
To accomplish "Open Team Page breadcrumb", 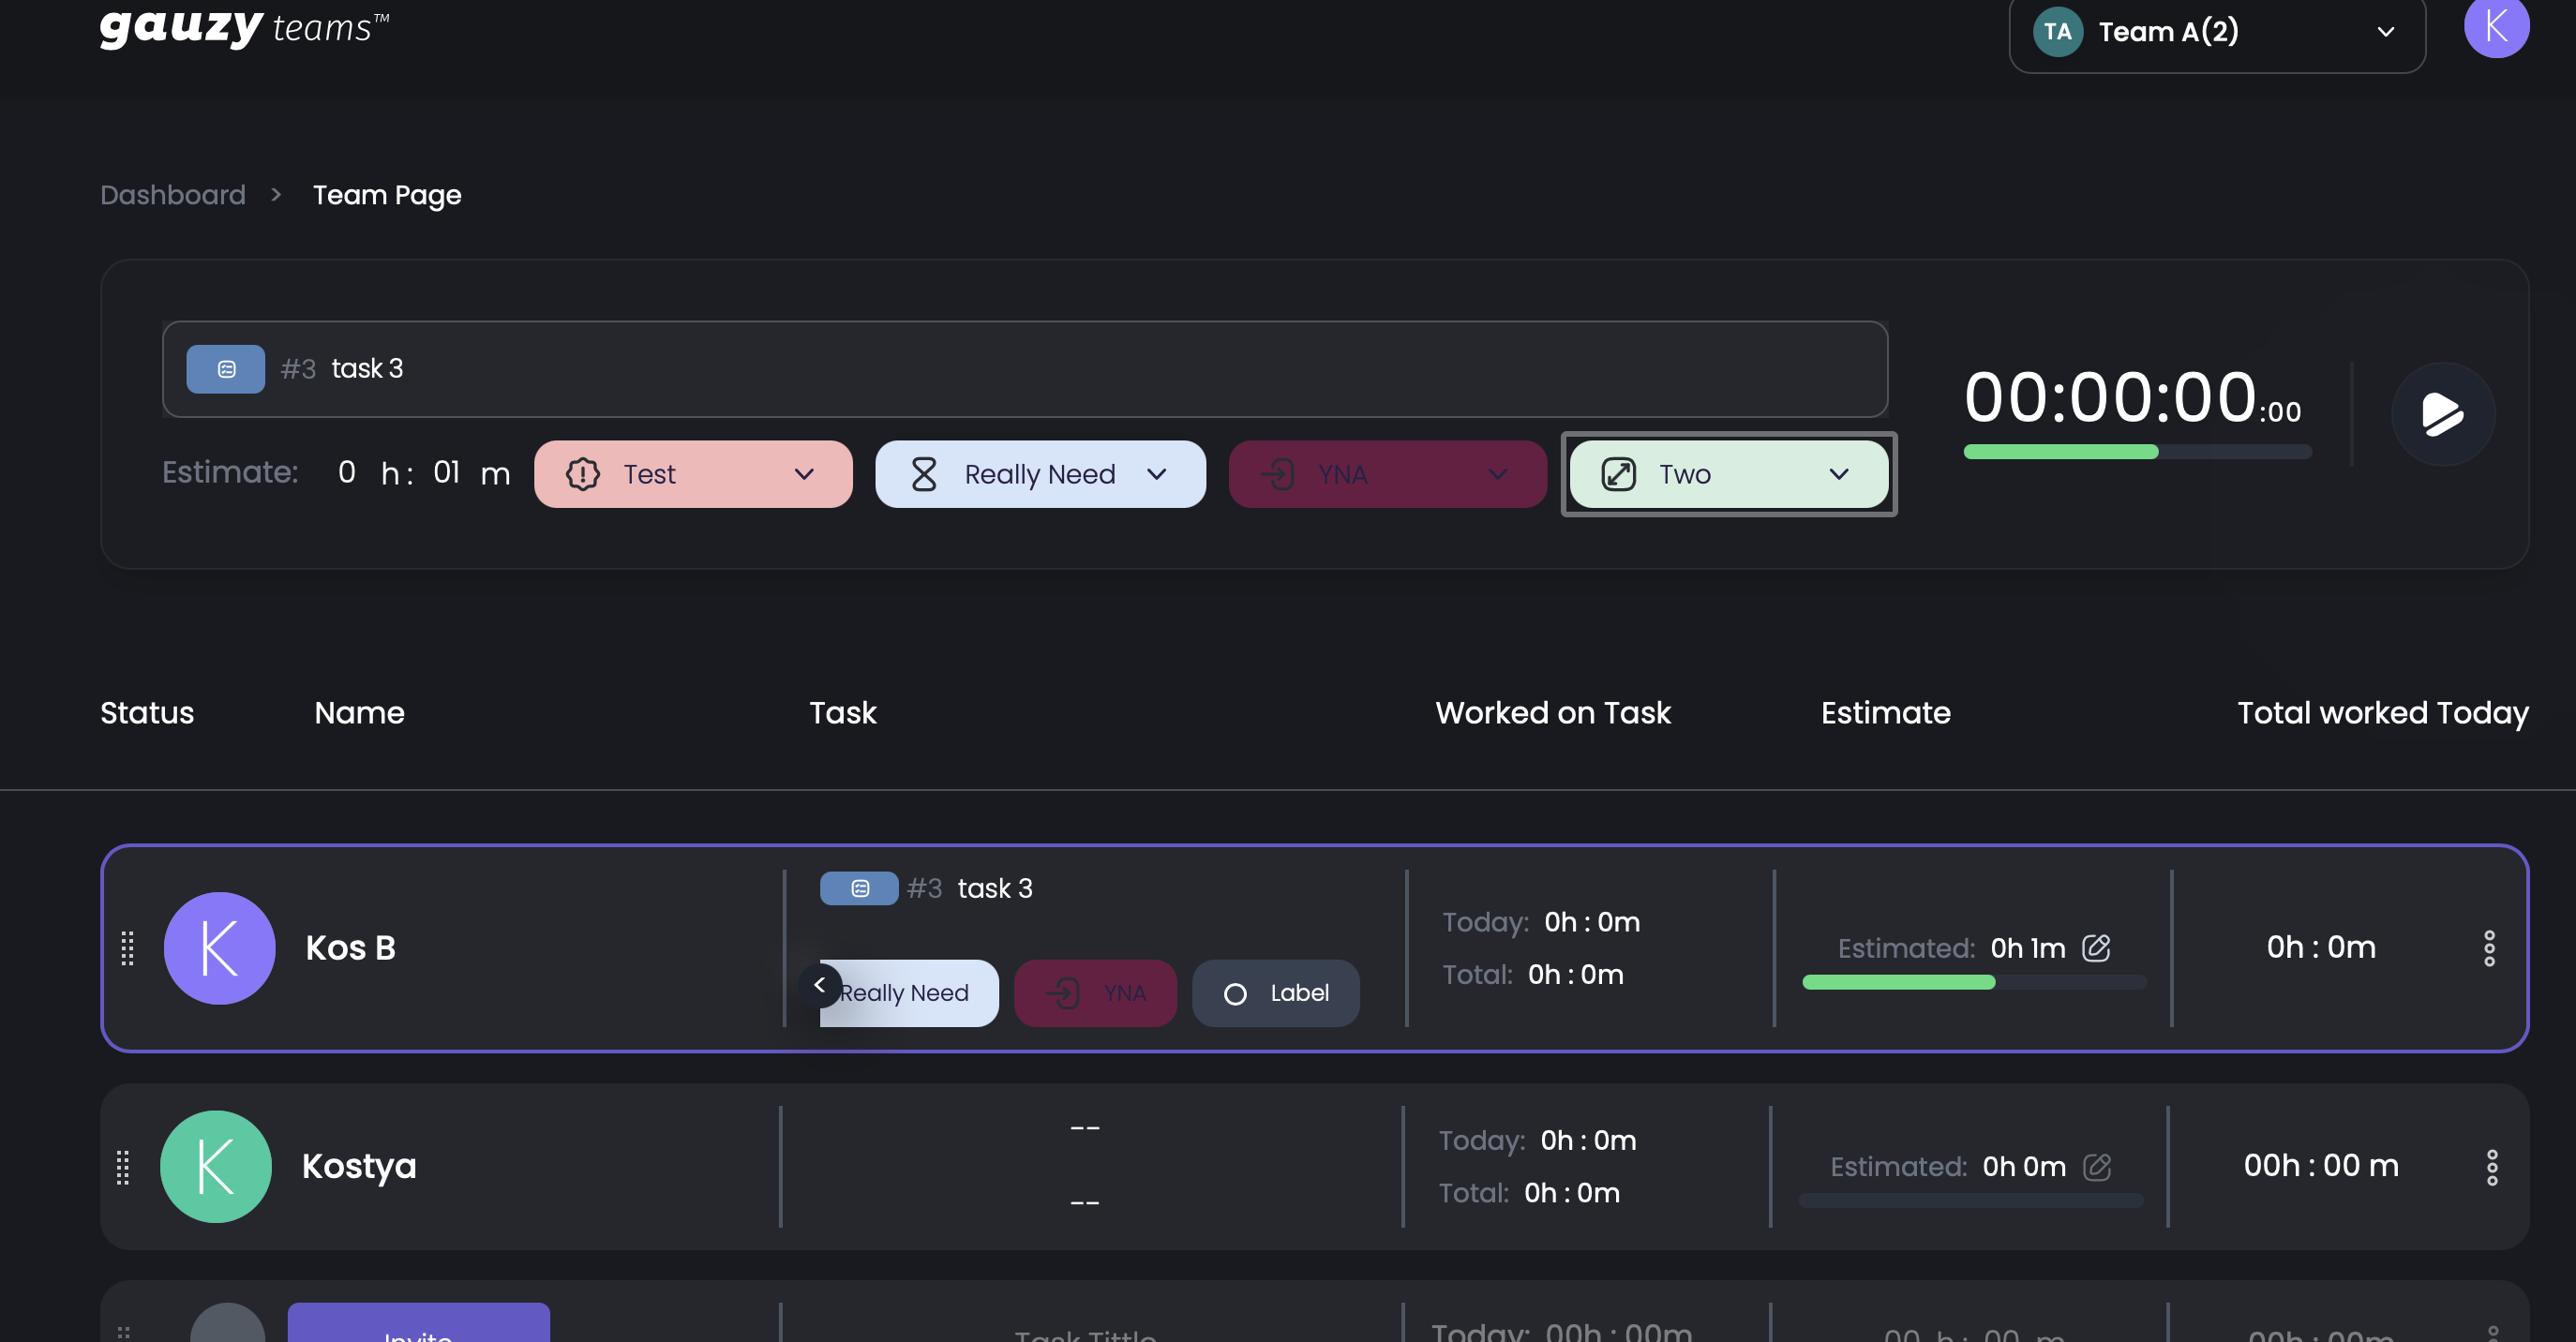I will pos(387,195).
